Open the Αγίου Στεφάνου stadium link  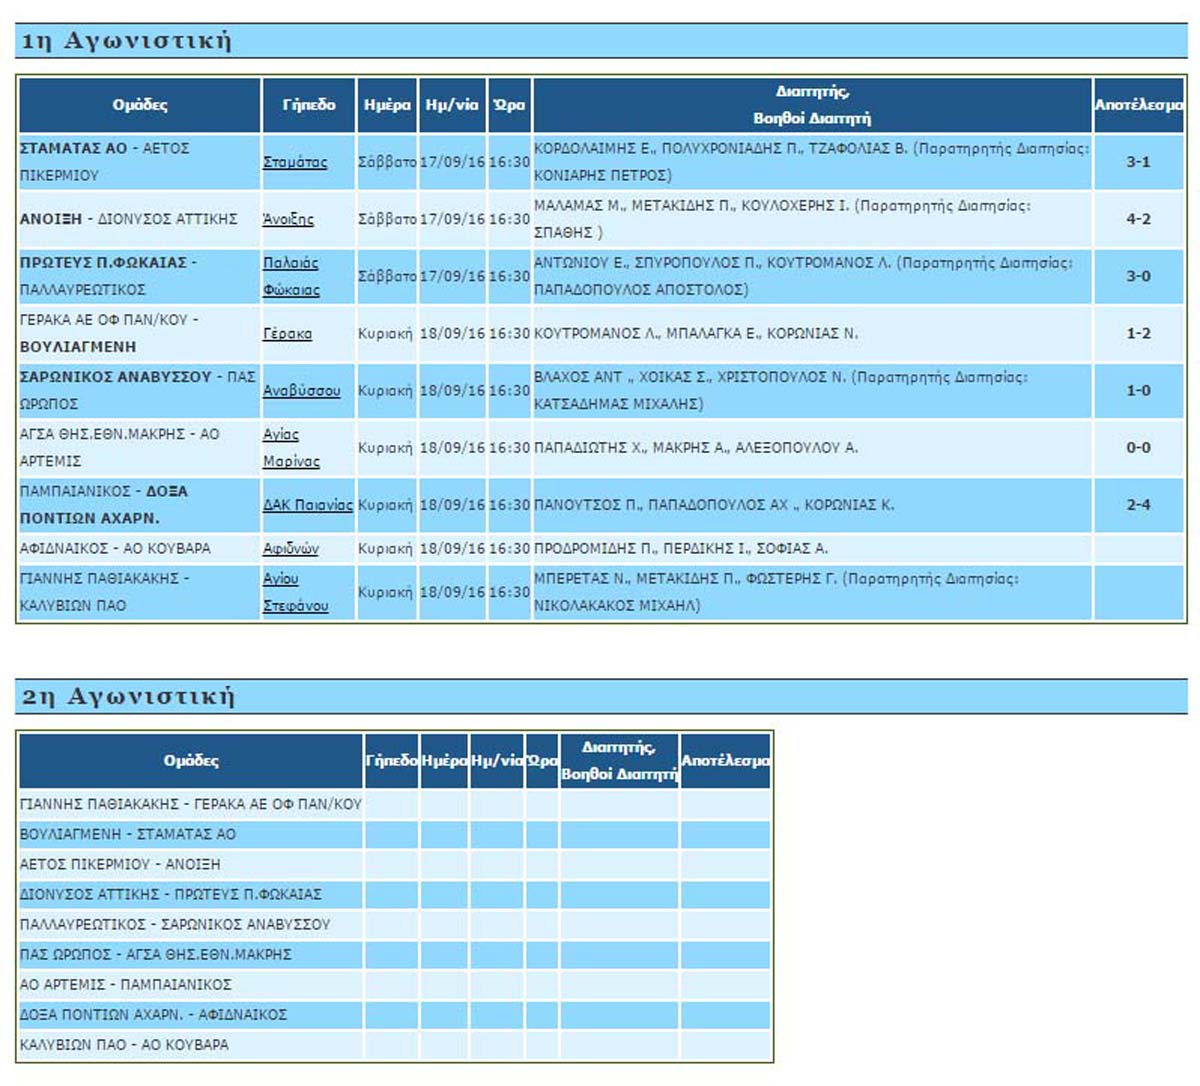295,592
